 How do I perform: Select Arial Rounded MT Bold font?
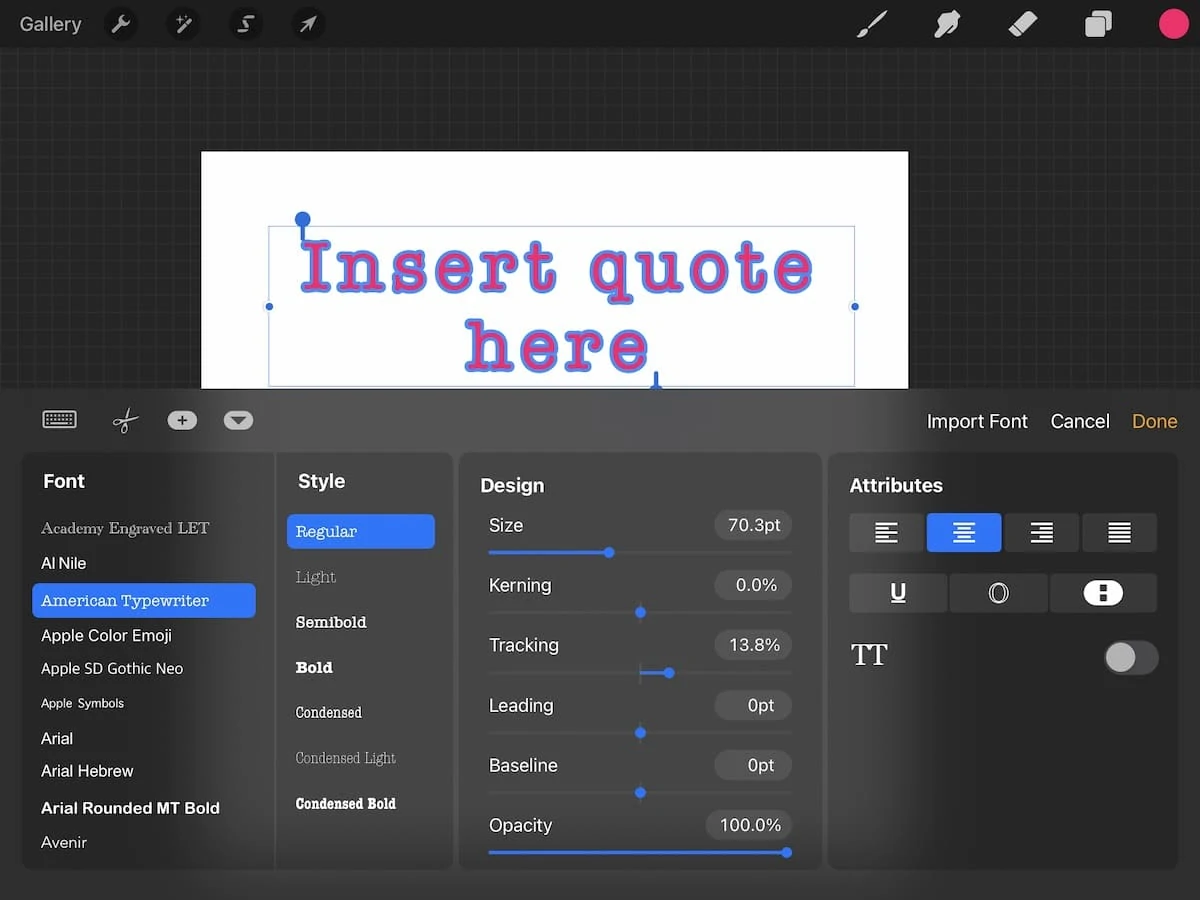130,808
